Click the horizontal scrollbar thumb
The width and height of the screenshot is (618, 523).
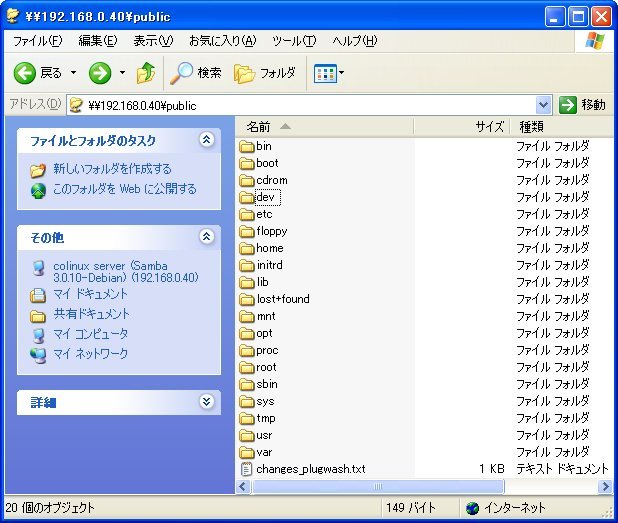pyautogui.click(x=378, y=486)
